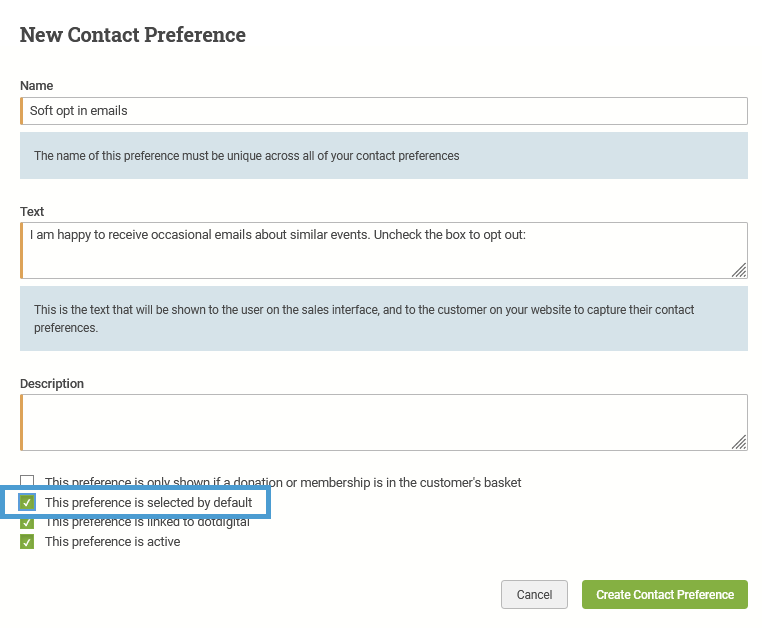This screenshot has height=628, width=762.
Task: Uncheck the 'selected by default' checkbox
Action: point(27,502)
